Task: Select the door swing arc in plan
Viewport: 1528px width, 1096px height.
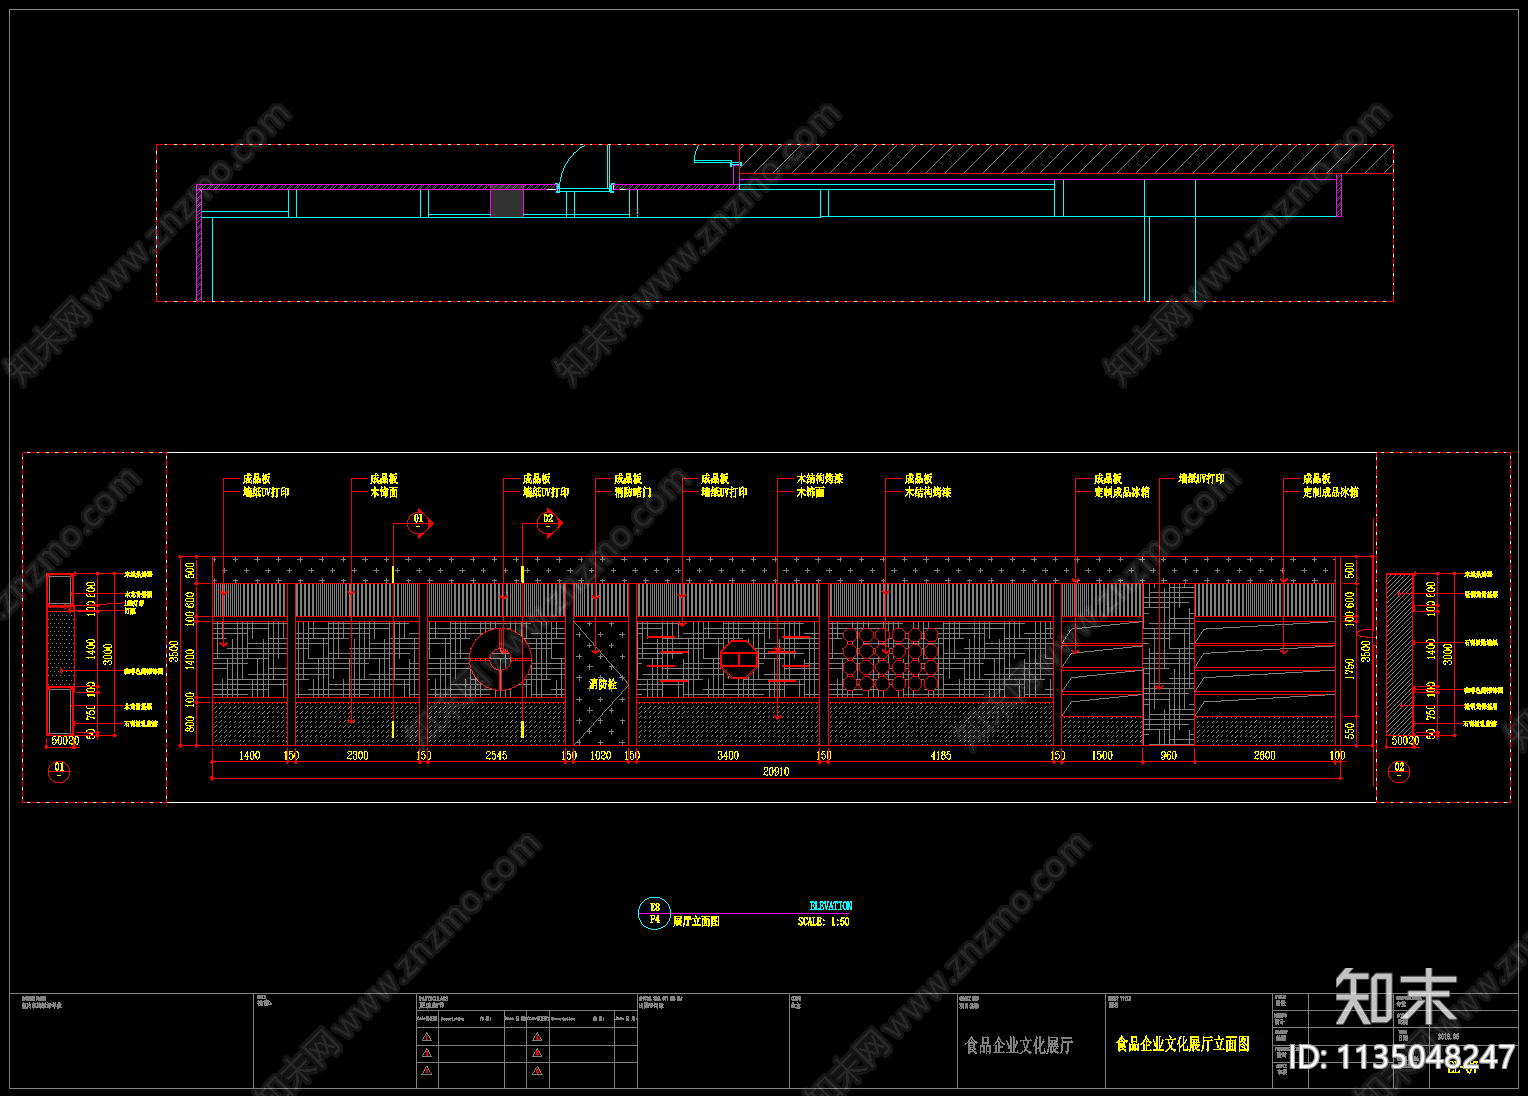Action: pos(583,166)
